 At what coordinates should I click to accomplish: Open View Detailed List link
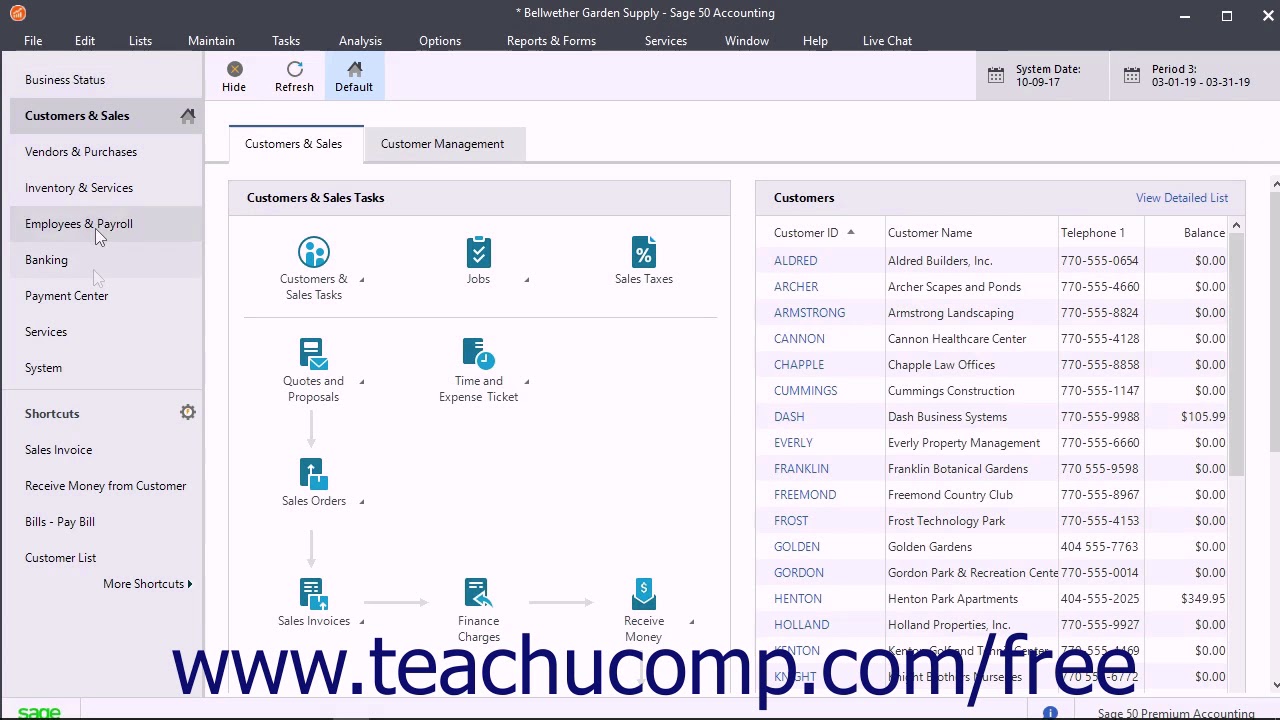coord(1182,198)
